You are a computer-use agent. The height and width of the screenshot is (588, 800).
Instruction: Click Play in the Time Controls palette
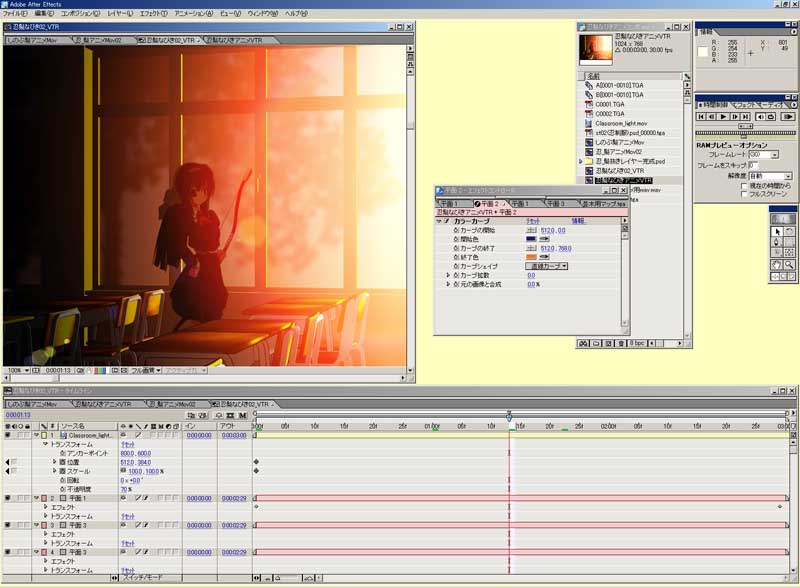[x=723, y=117]
